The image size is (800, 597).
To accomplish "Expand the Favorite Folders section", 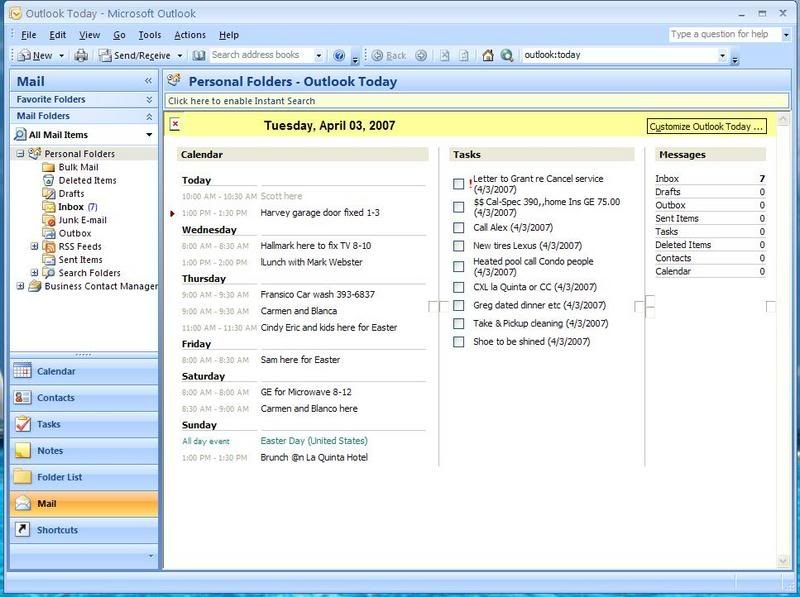I will [149, 100].
